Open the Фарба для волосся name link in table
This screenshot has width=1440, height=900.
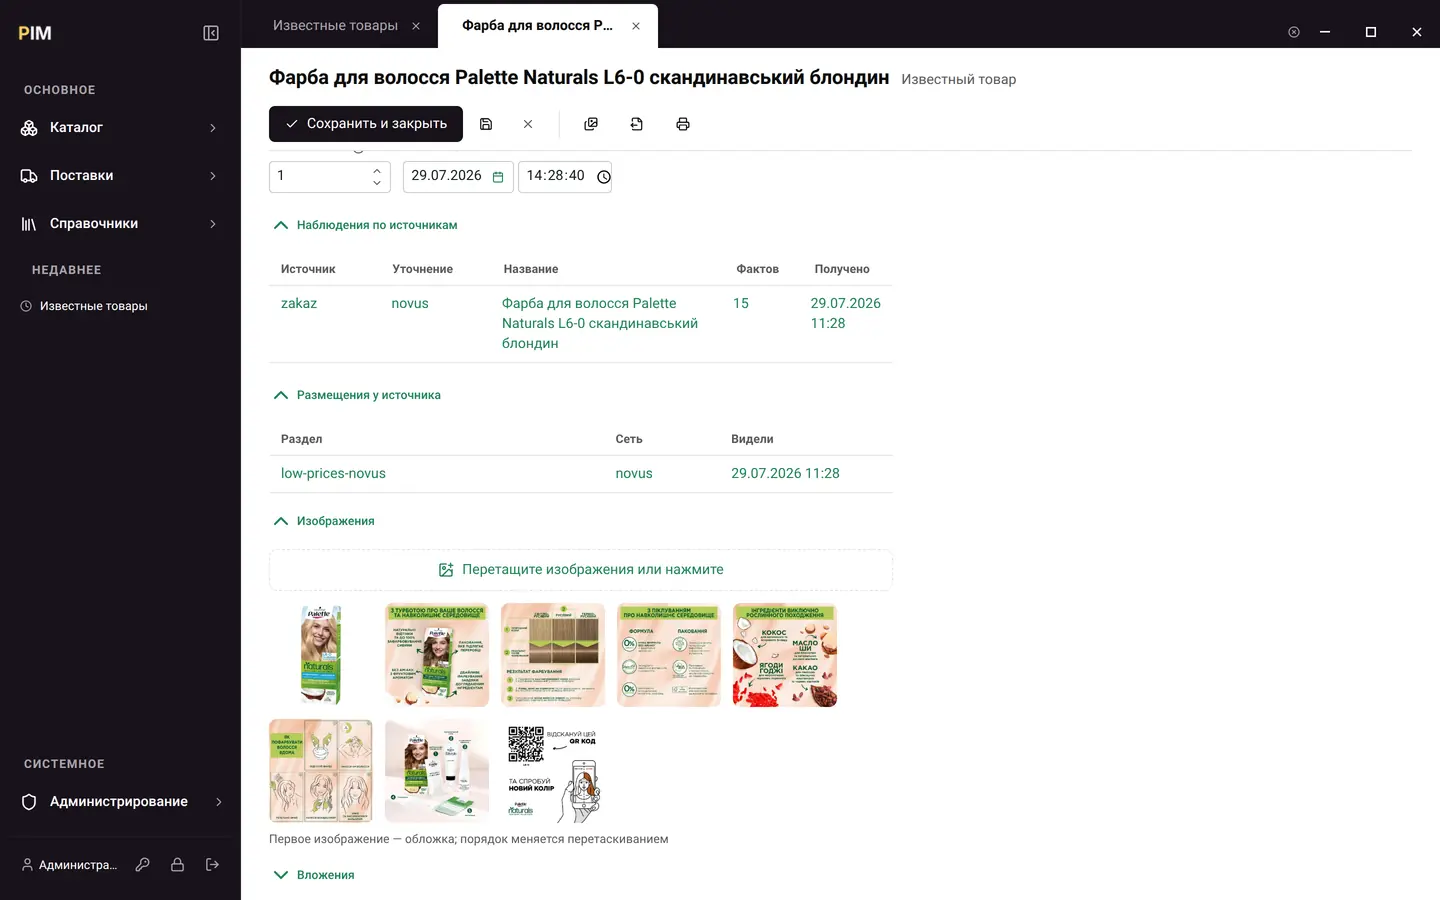click(600, 323)
